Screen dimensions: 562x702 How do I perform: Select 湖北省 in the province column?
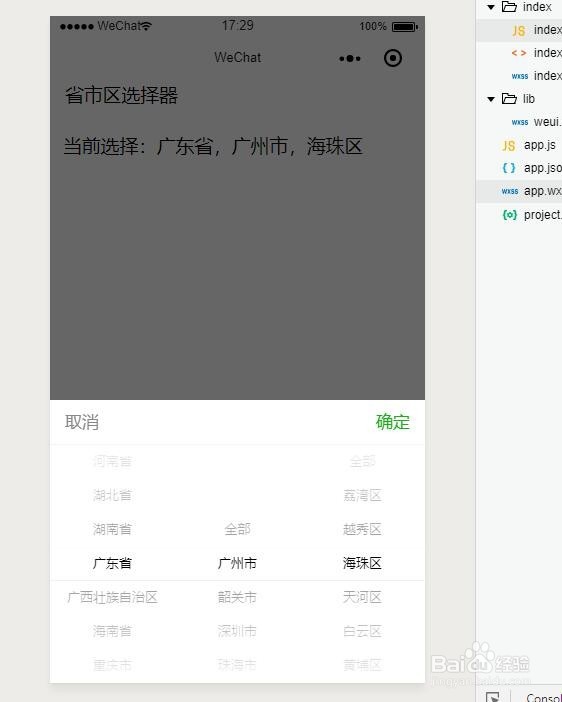(112, 495)
